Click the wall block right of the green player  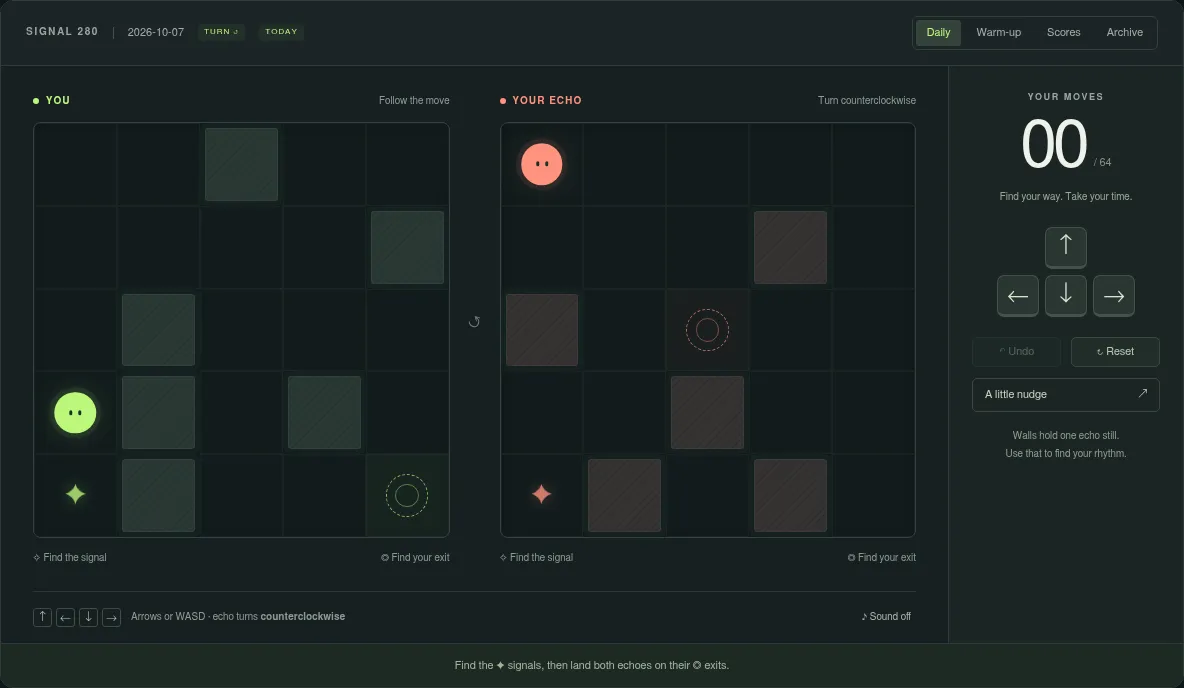pyautogui.click(x=159, y=412)
